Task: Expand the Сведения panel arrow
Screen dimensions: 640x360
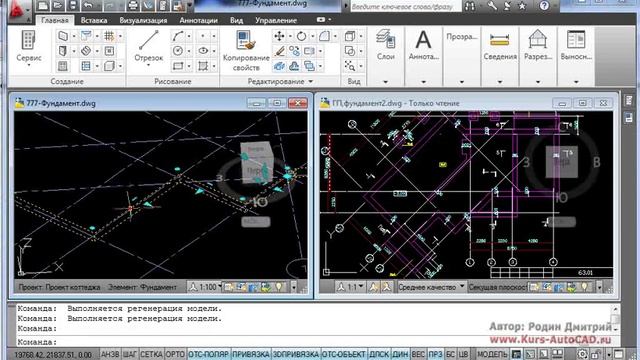Action: coord(500,82)
